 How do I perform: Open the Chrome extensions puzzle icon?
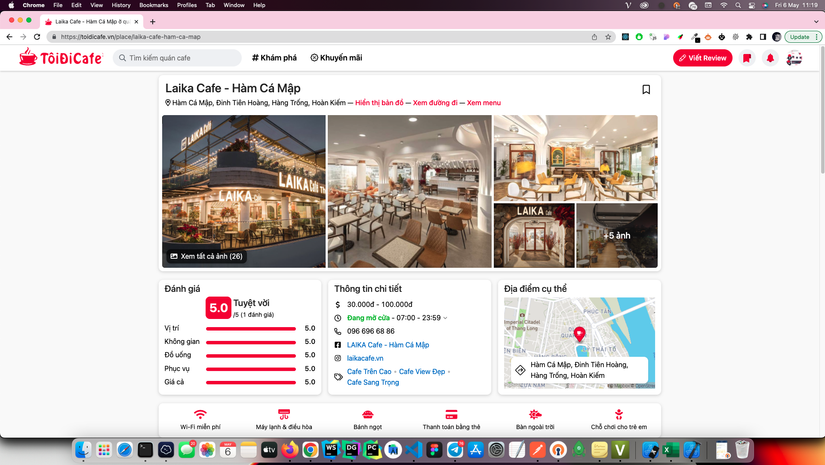[749, 37]
